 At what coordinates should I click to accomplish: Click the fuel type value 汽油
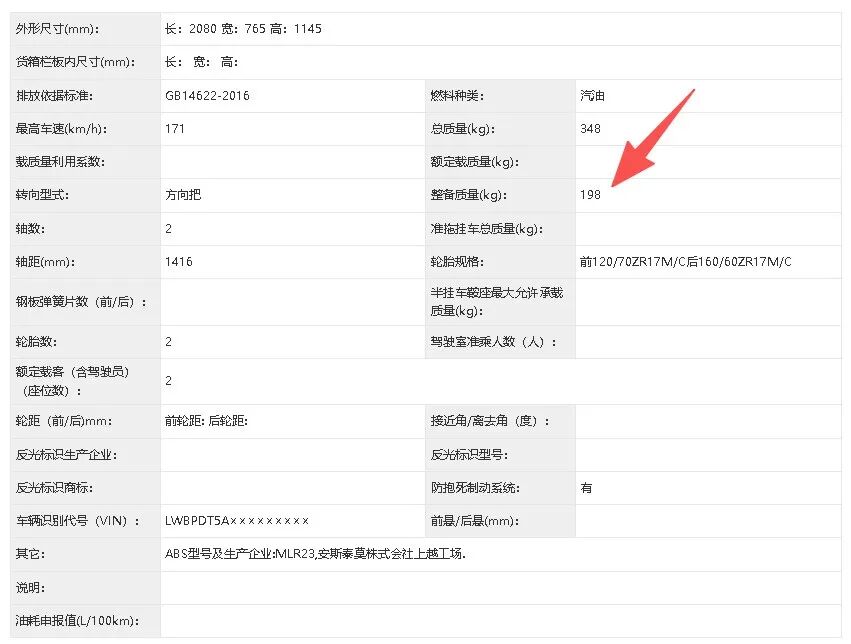click(x=592, y=96)
